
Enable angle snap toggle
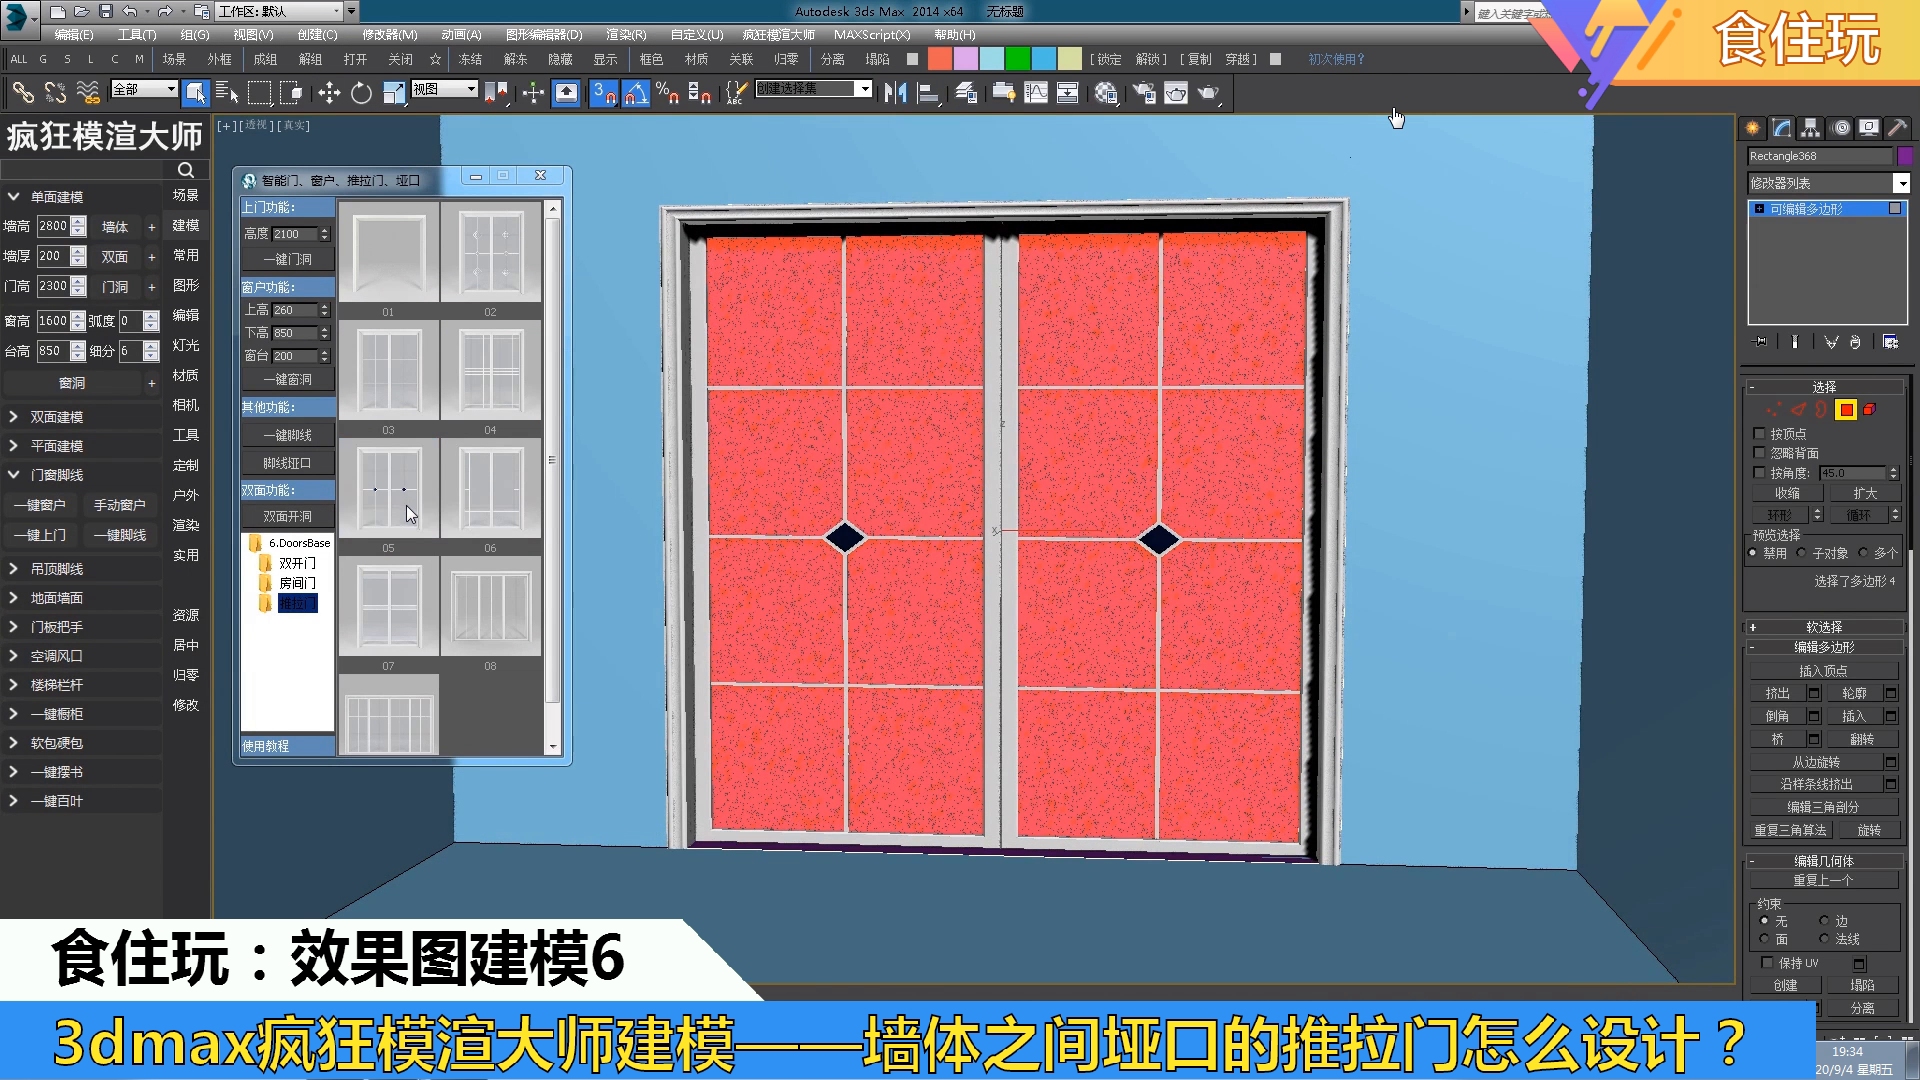pos(636,93)
